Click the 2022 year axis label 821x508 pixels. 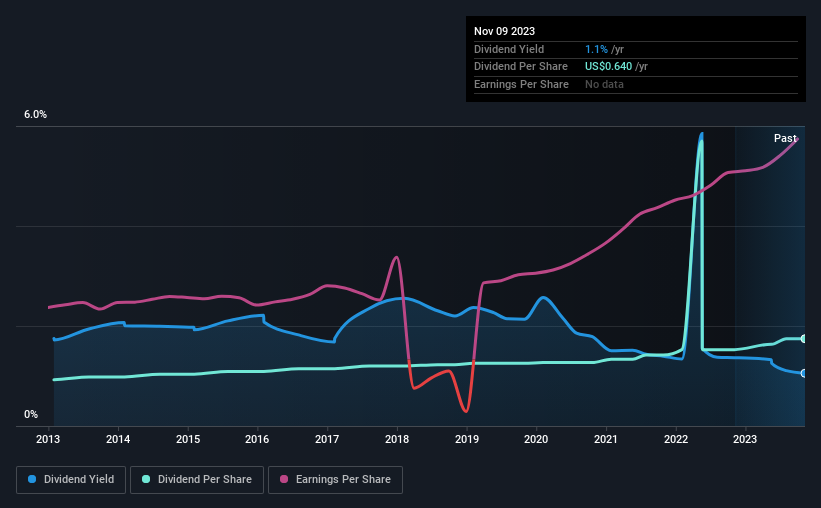(x=676, y=439)
